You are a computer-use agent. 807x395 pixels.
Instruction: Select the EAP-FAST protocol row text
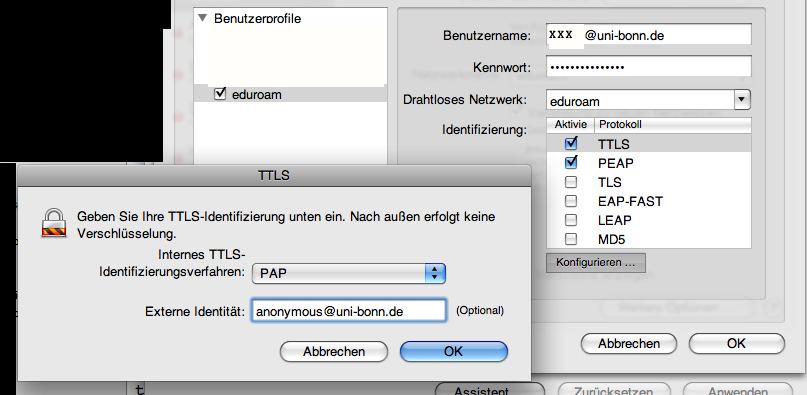[x=630, y=201]
